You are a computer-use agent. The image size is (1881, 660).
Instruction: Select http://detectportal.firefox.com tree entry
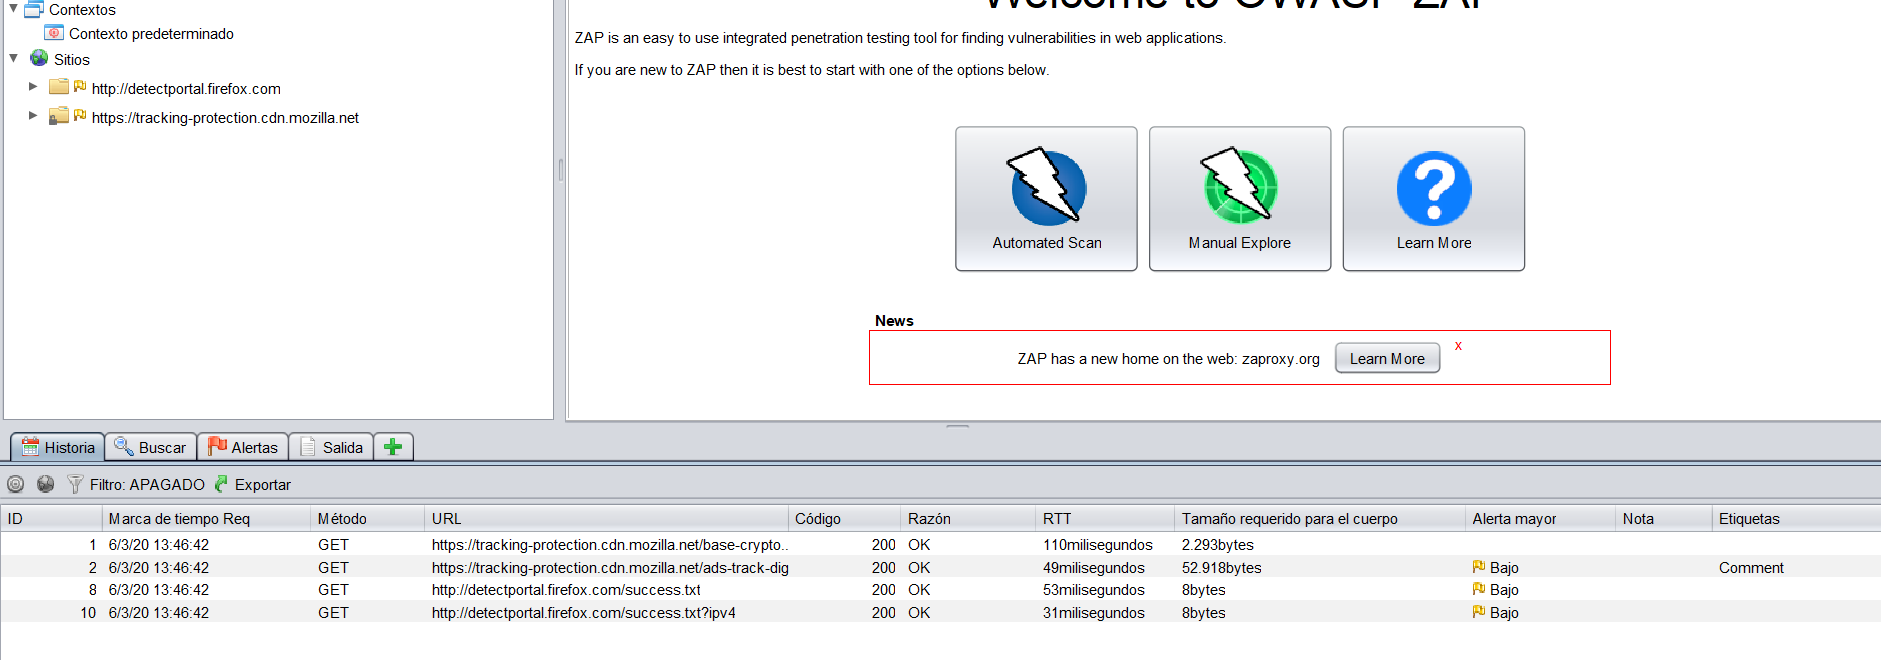186,89
